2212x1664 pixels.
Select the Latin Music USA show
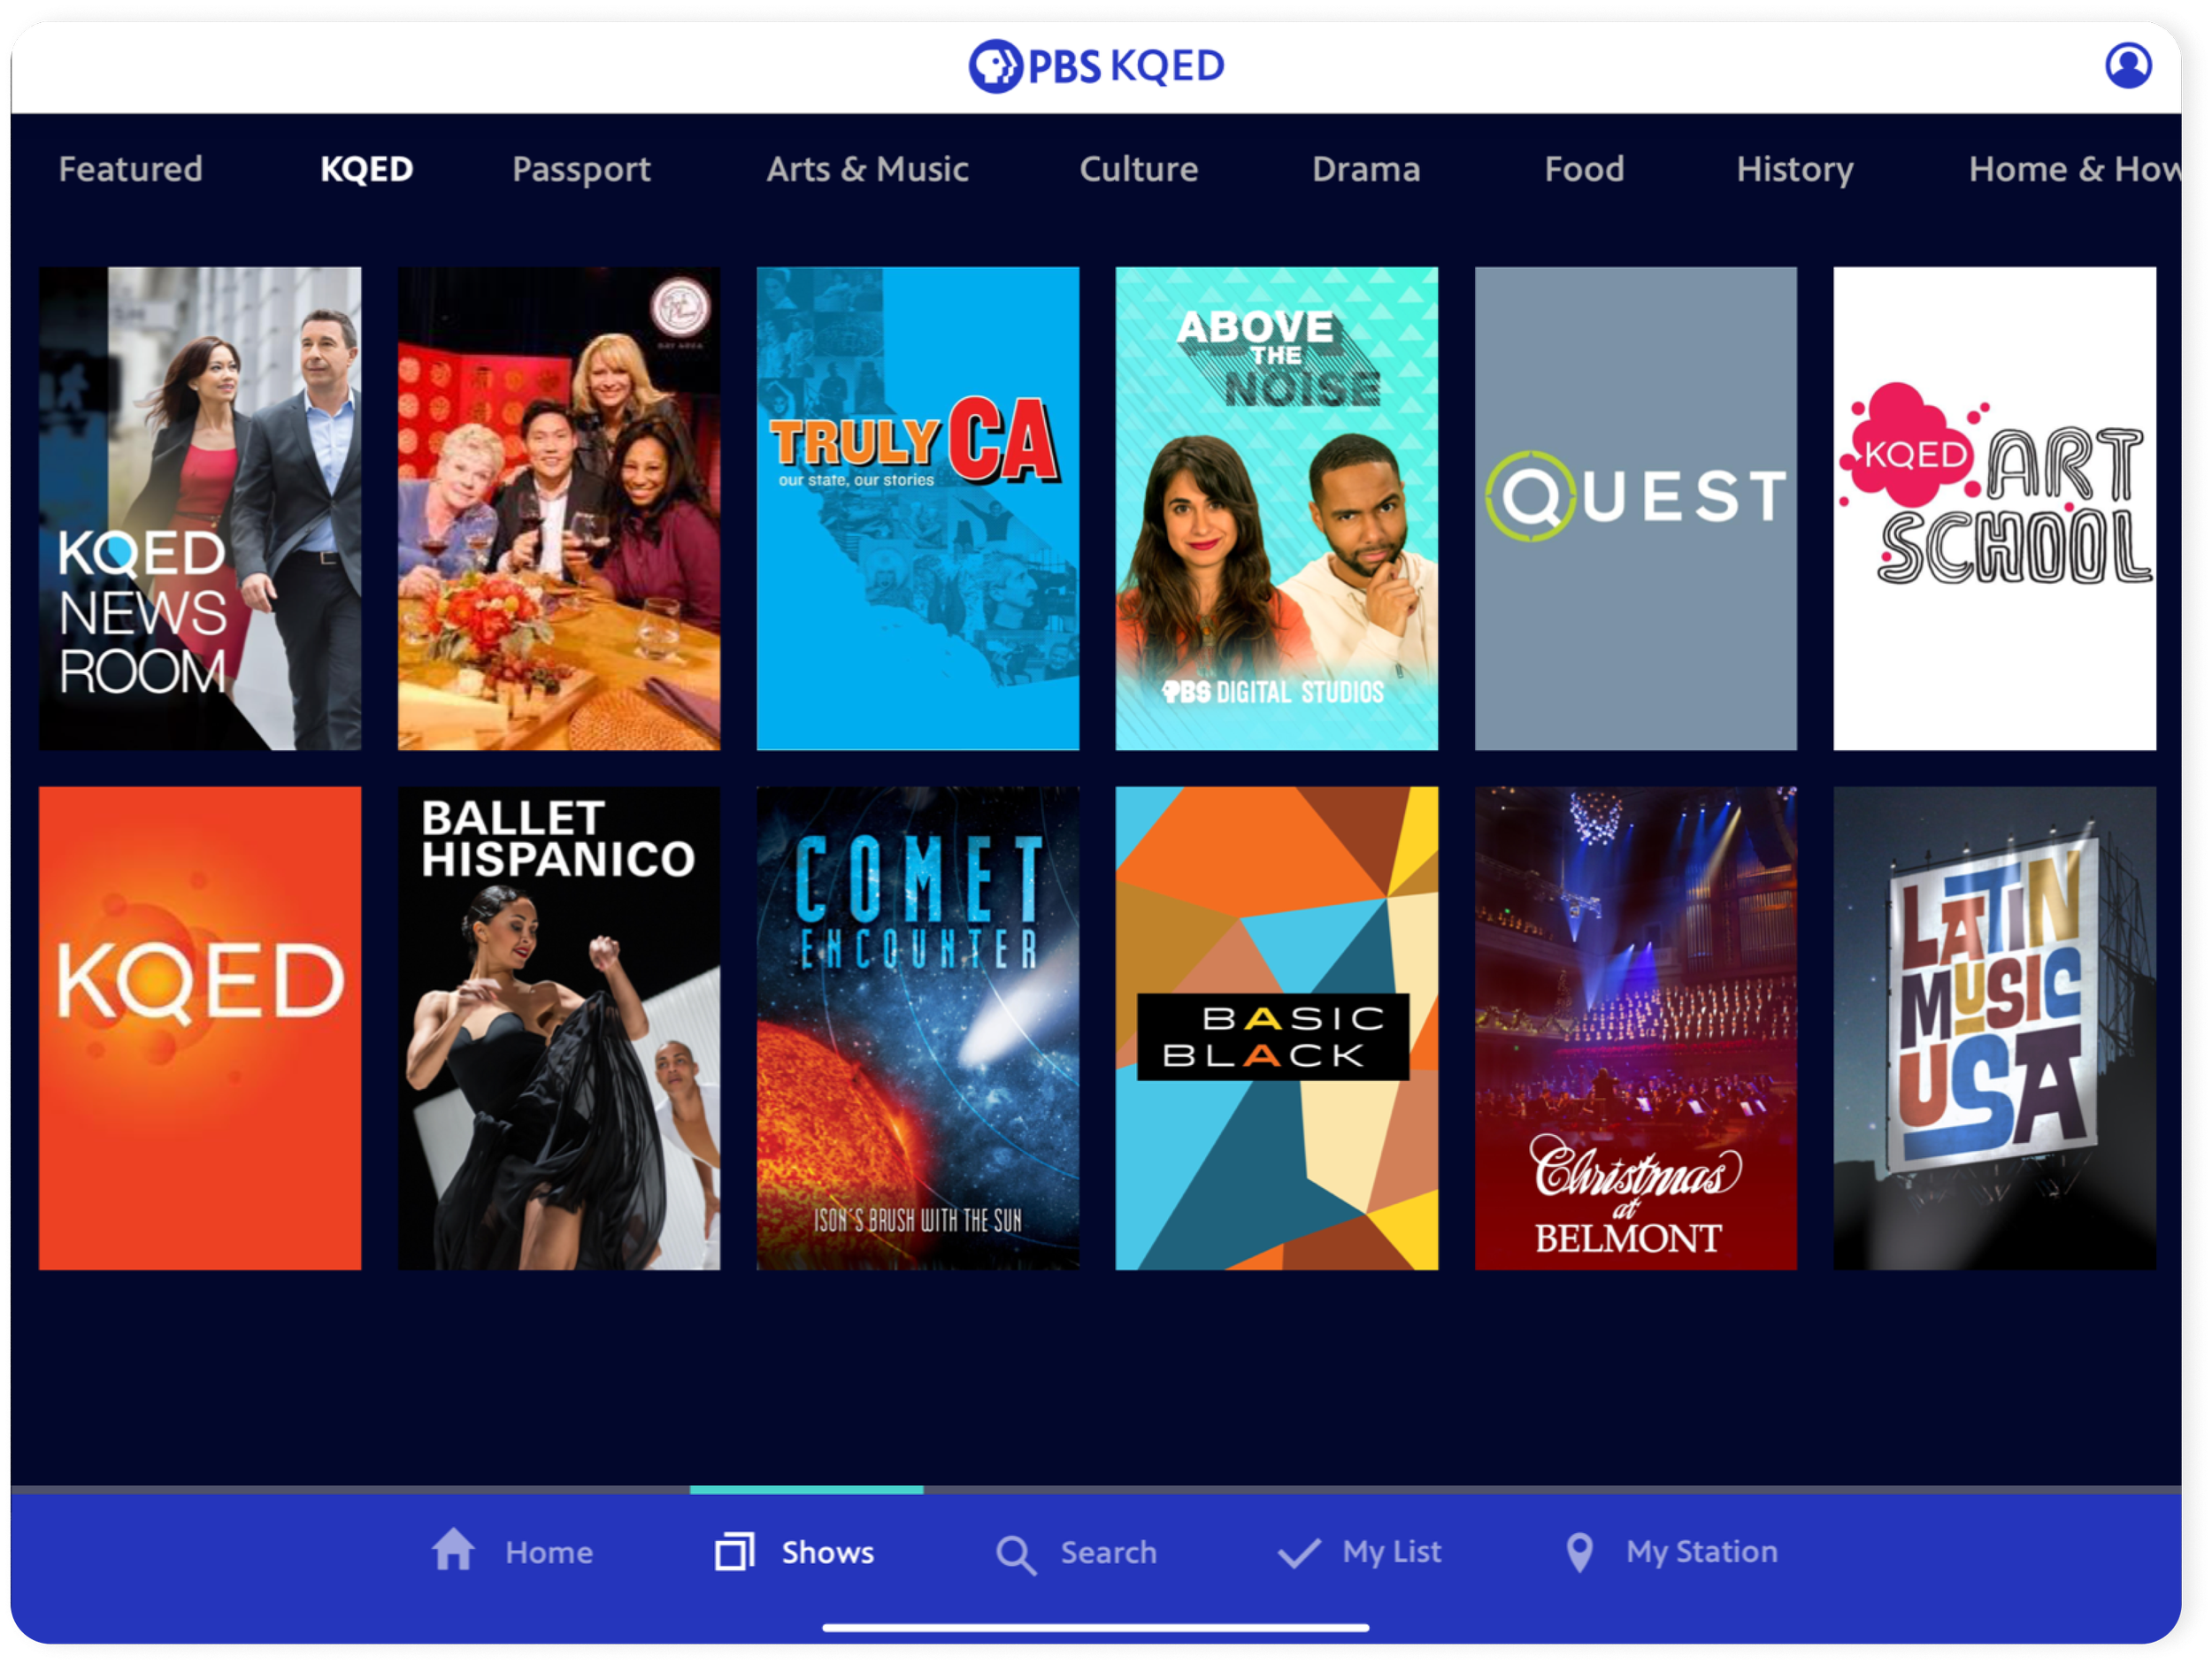pos(1994,1028)
